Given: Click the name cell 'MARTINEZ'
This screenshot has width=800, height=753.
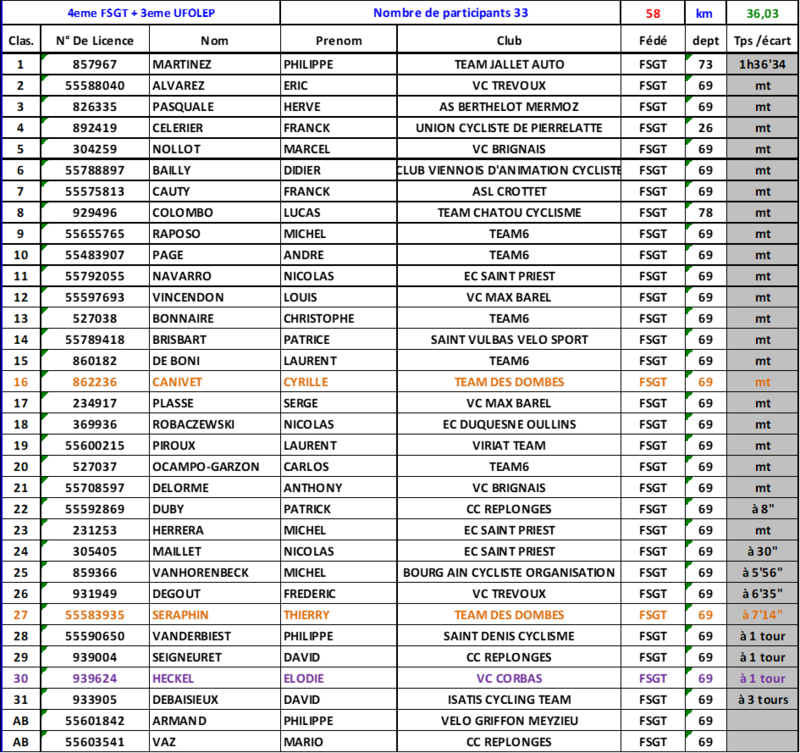Looking at the screenshot, I should pyautogui.click(x=215, y=64).
